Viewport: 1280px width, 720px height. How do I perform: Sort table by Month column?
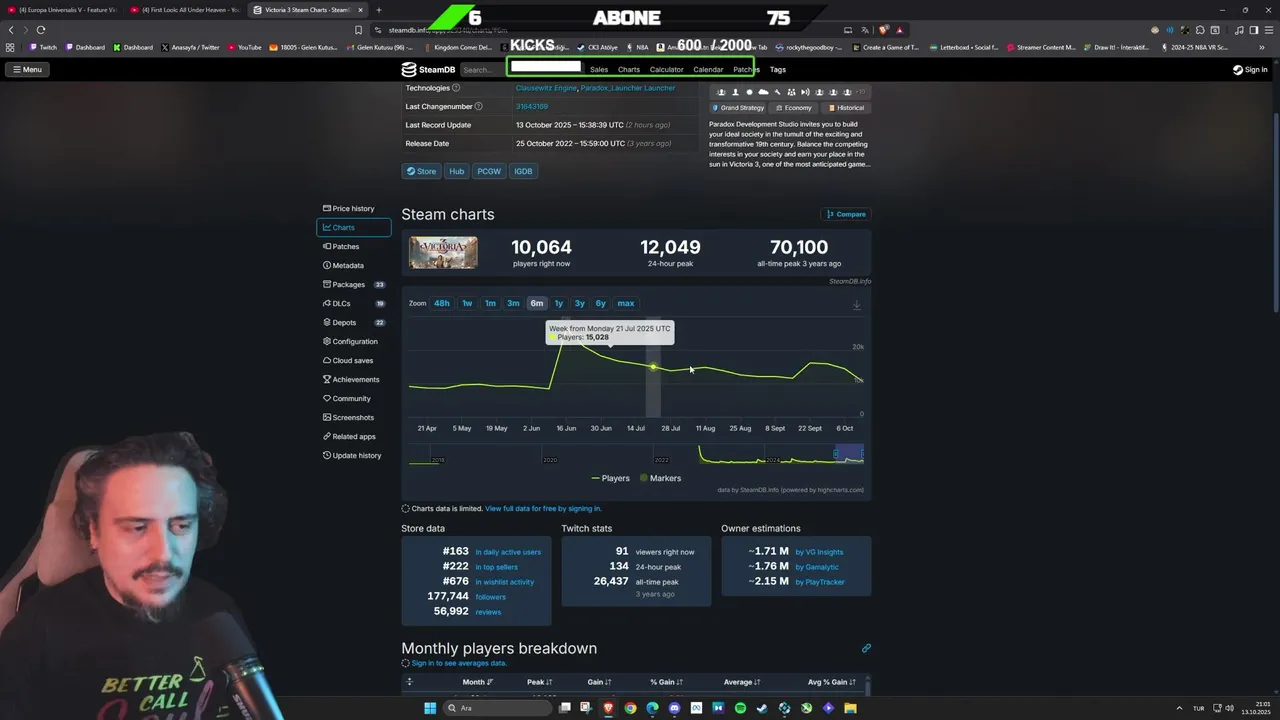click(478, 682)
